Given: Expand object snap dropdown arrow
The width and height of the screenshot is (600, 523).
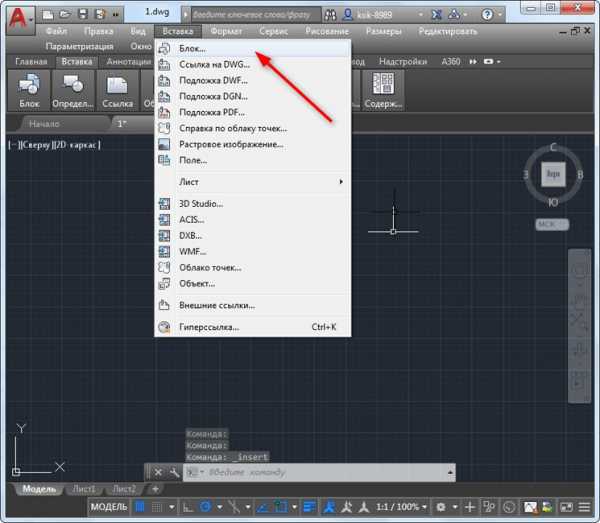Looking at the screenshot, I should tap(294, 507).
